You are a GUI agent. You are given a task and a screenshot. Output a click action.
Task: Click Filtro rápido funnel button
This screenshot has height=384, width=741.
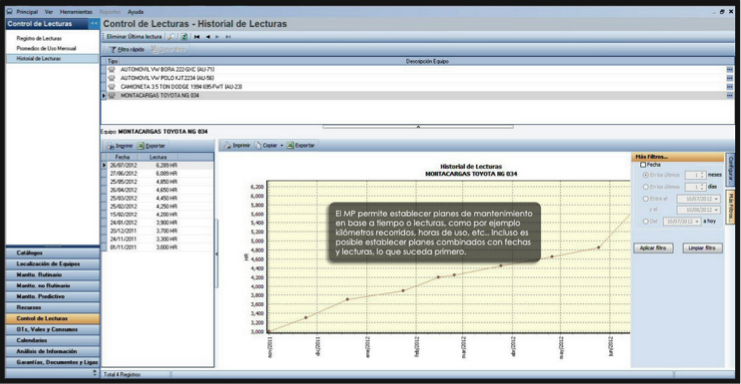pyautogui.click(x=127, y=50)
